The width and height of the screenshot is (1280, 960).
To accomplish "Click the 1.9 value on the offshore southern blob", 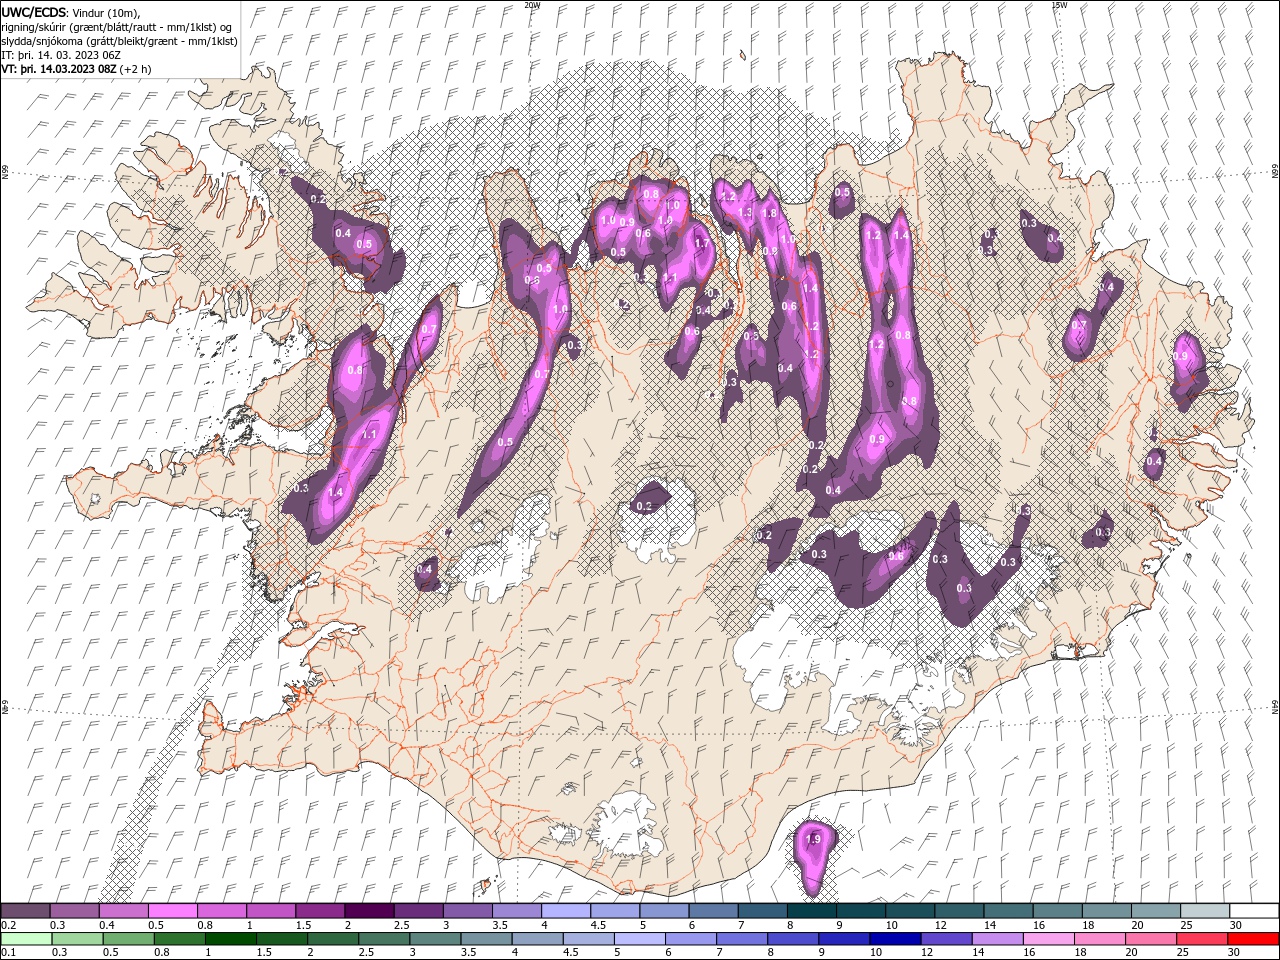I will tap(813, 840).
